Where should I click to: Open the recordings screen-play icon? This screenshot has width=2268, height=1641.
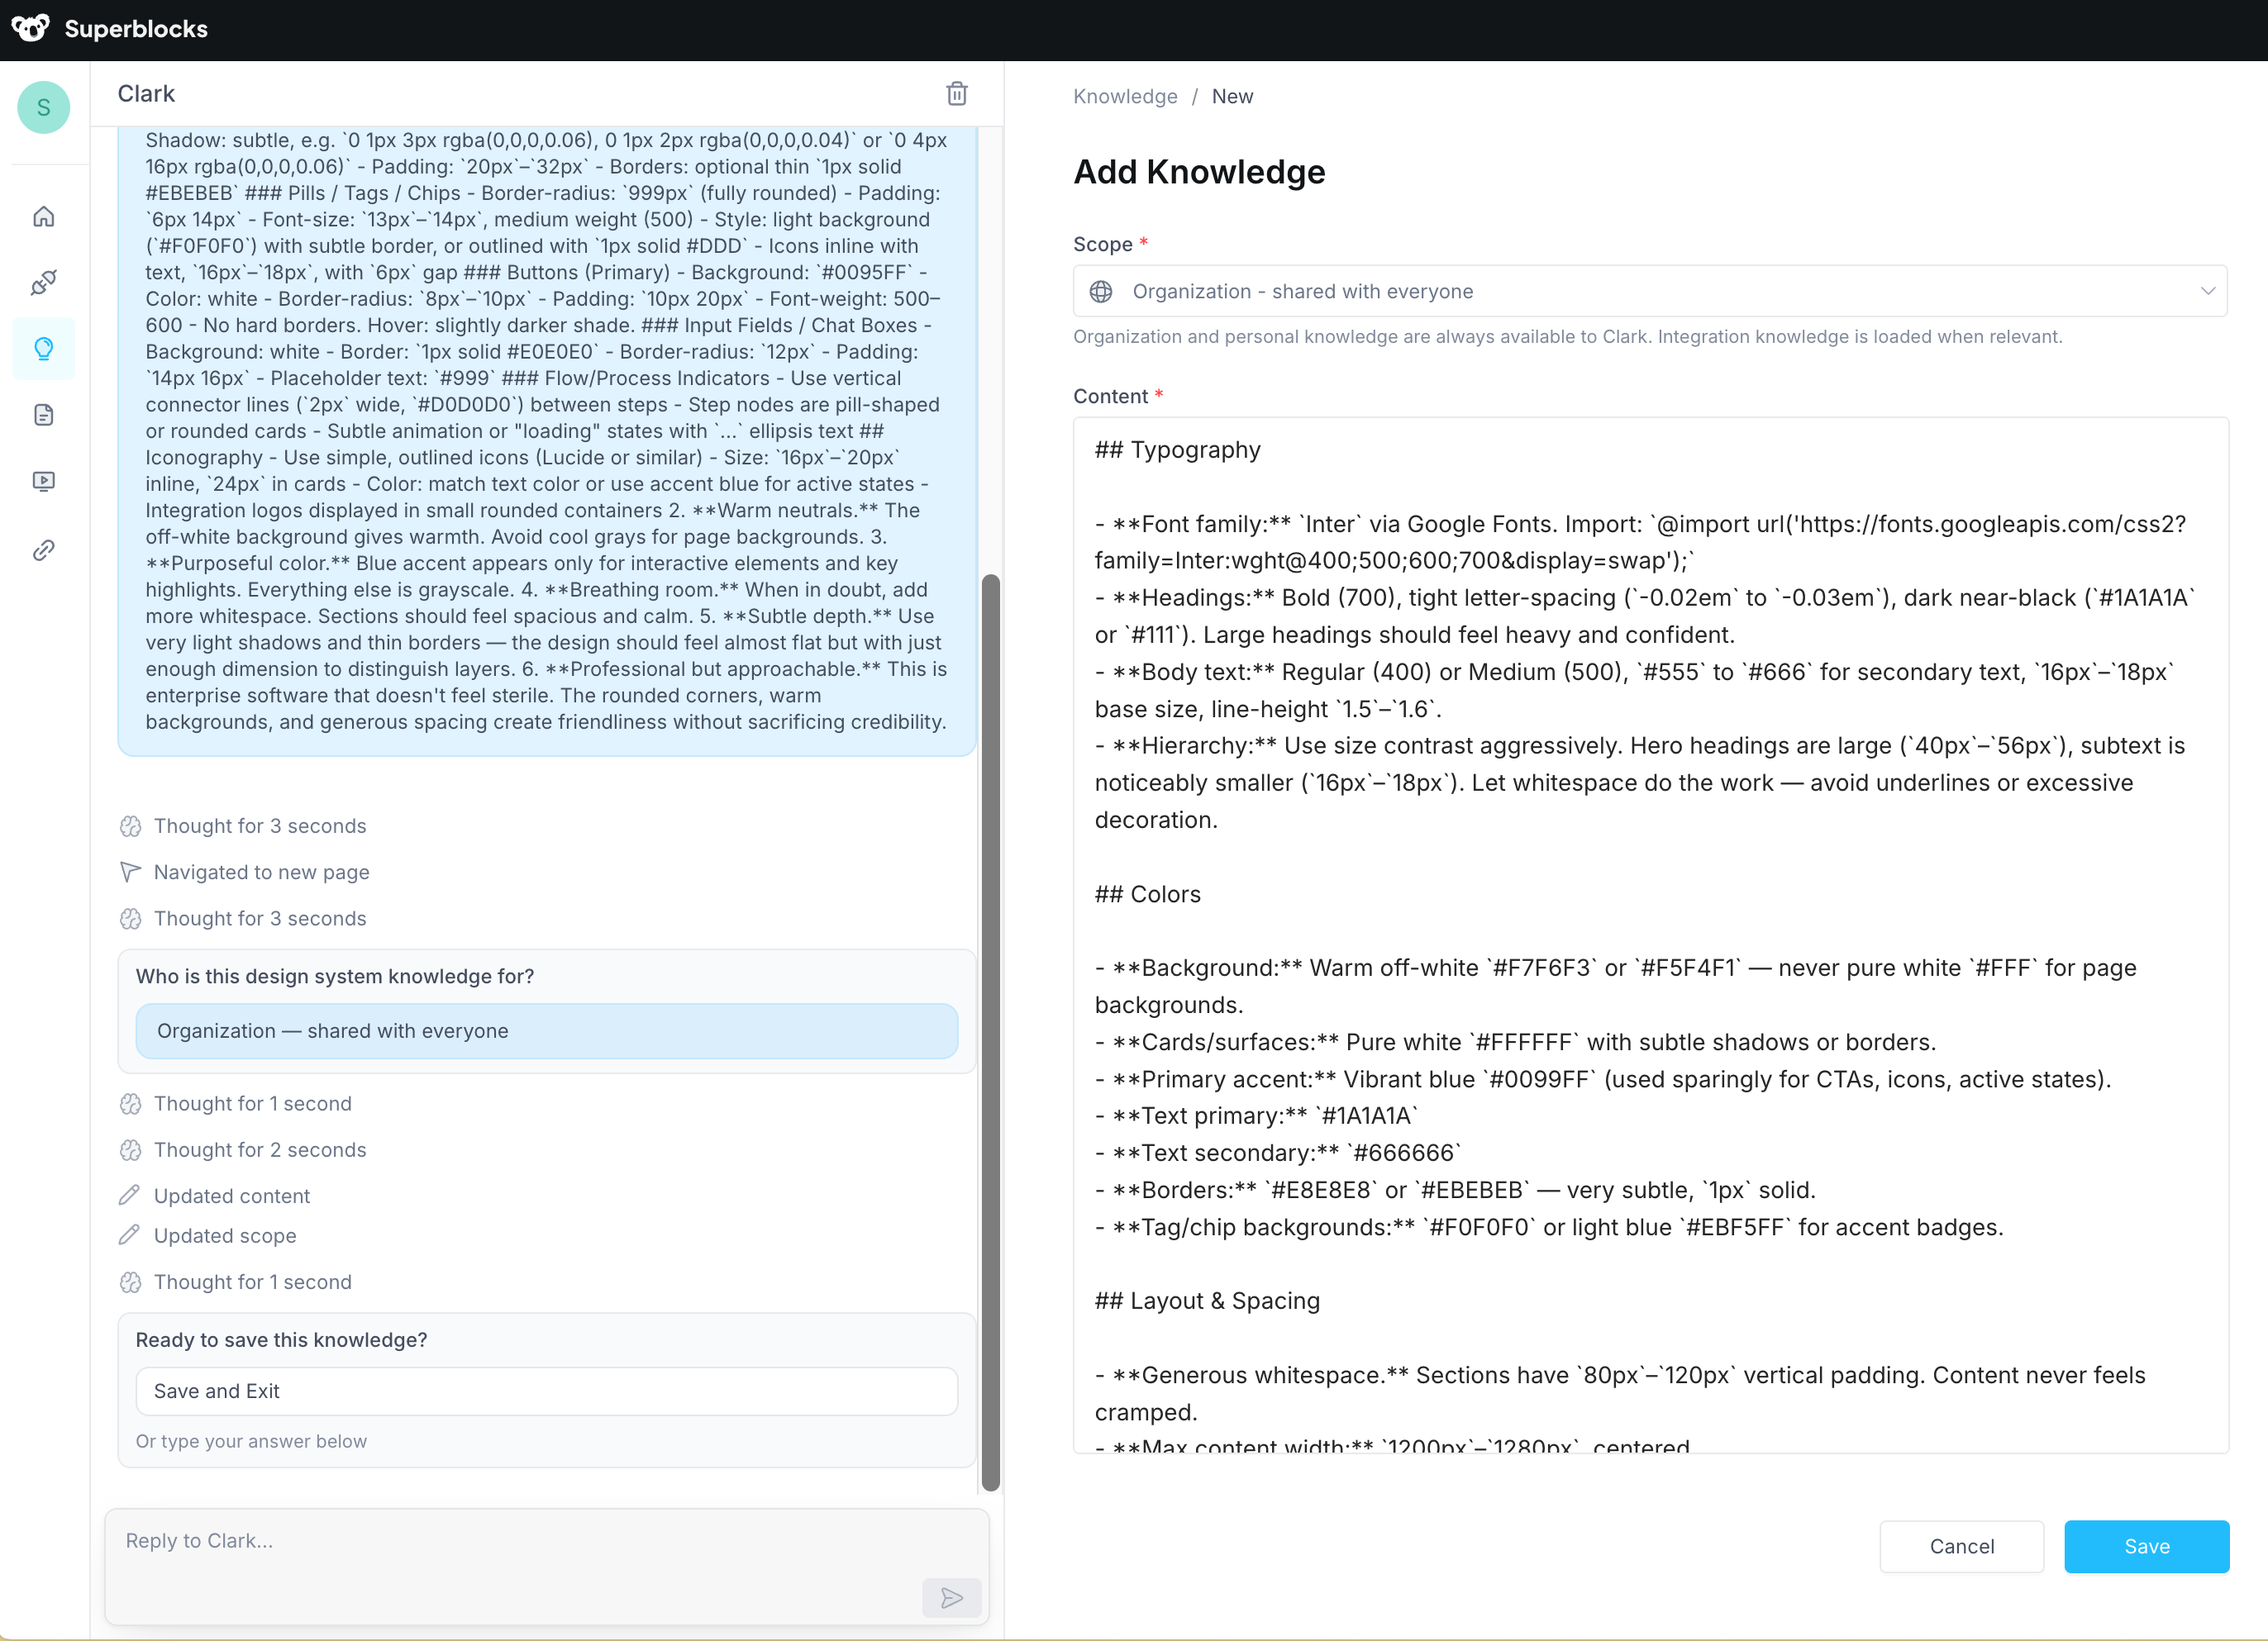pos(44,481)
